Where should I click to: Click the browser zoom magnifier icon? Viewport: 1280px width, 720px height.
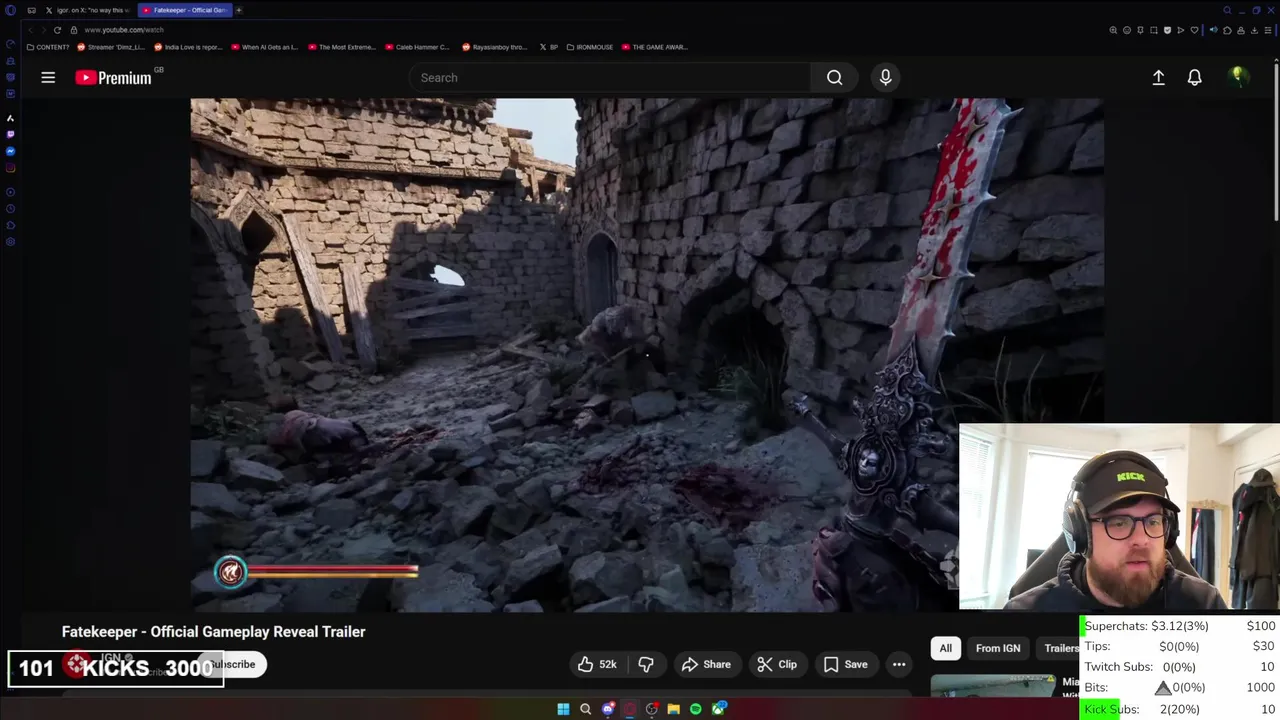click(1113, 30)
